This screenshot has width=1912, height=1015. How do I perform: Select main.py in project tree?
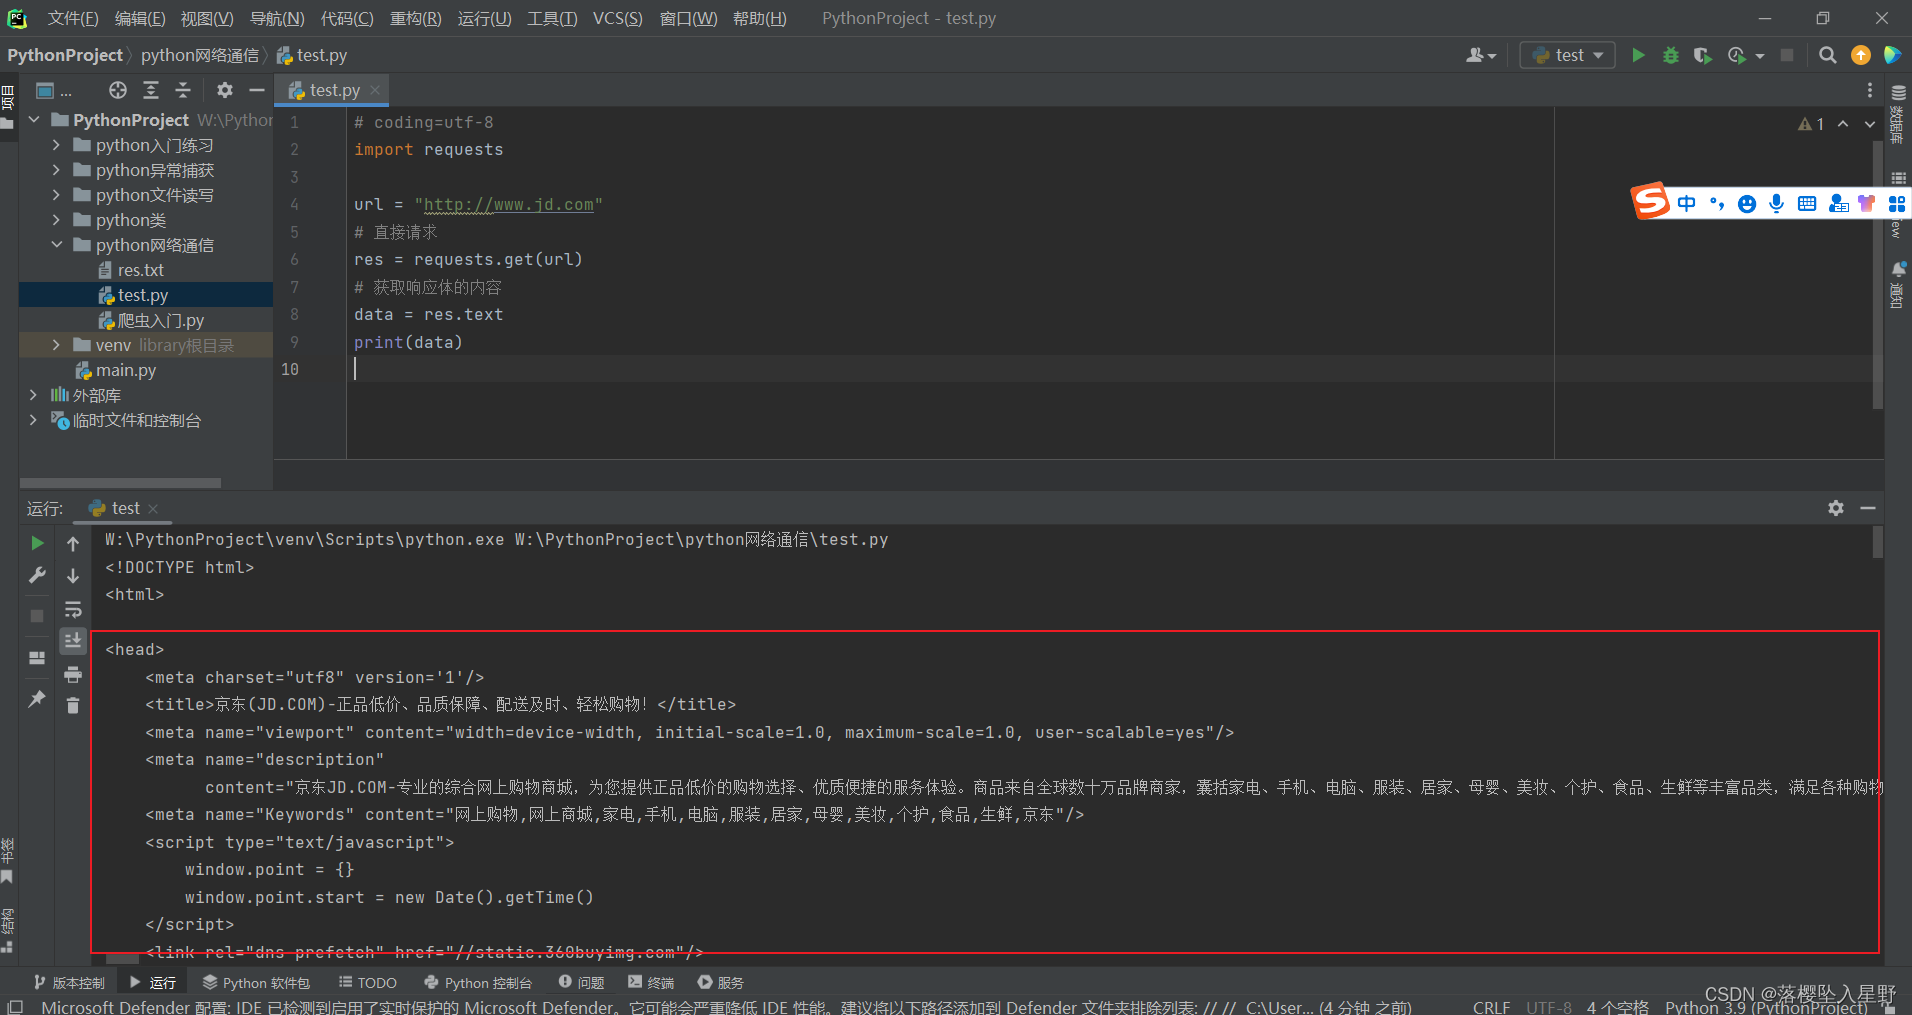(x=117, y=370)
